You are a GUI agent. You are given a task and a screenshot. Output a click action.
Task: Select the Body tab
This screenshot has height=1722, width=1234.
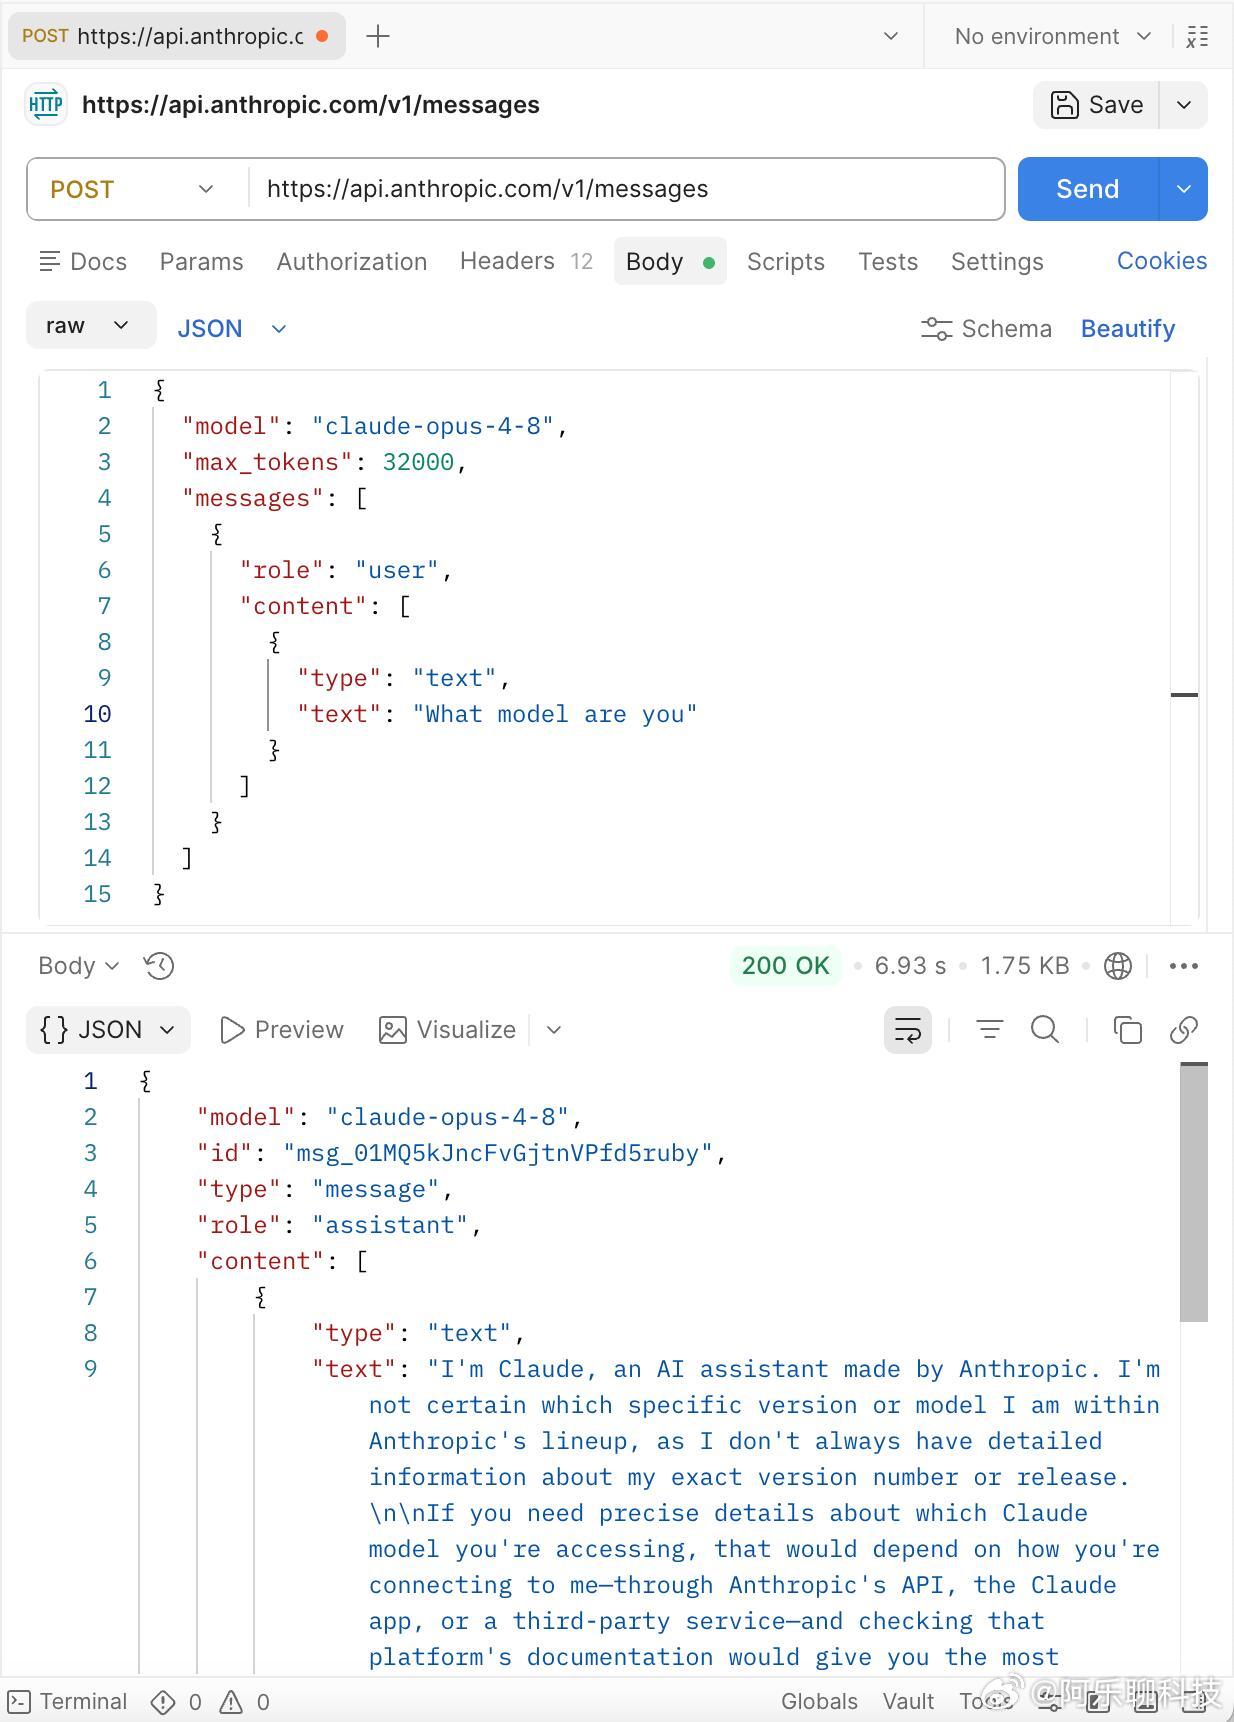click(670, 262)
